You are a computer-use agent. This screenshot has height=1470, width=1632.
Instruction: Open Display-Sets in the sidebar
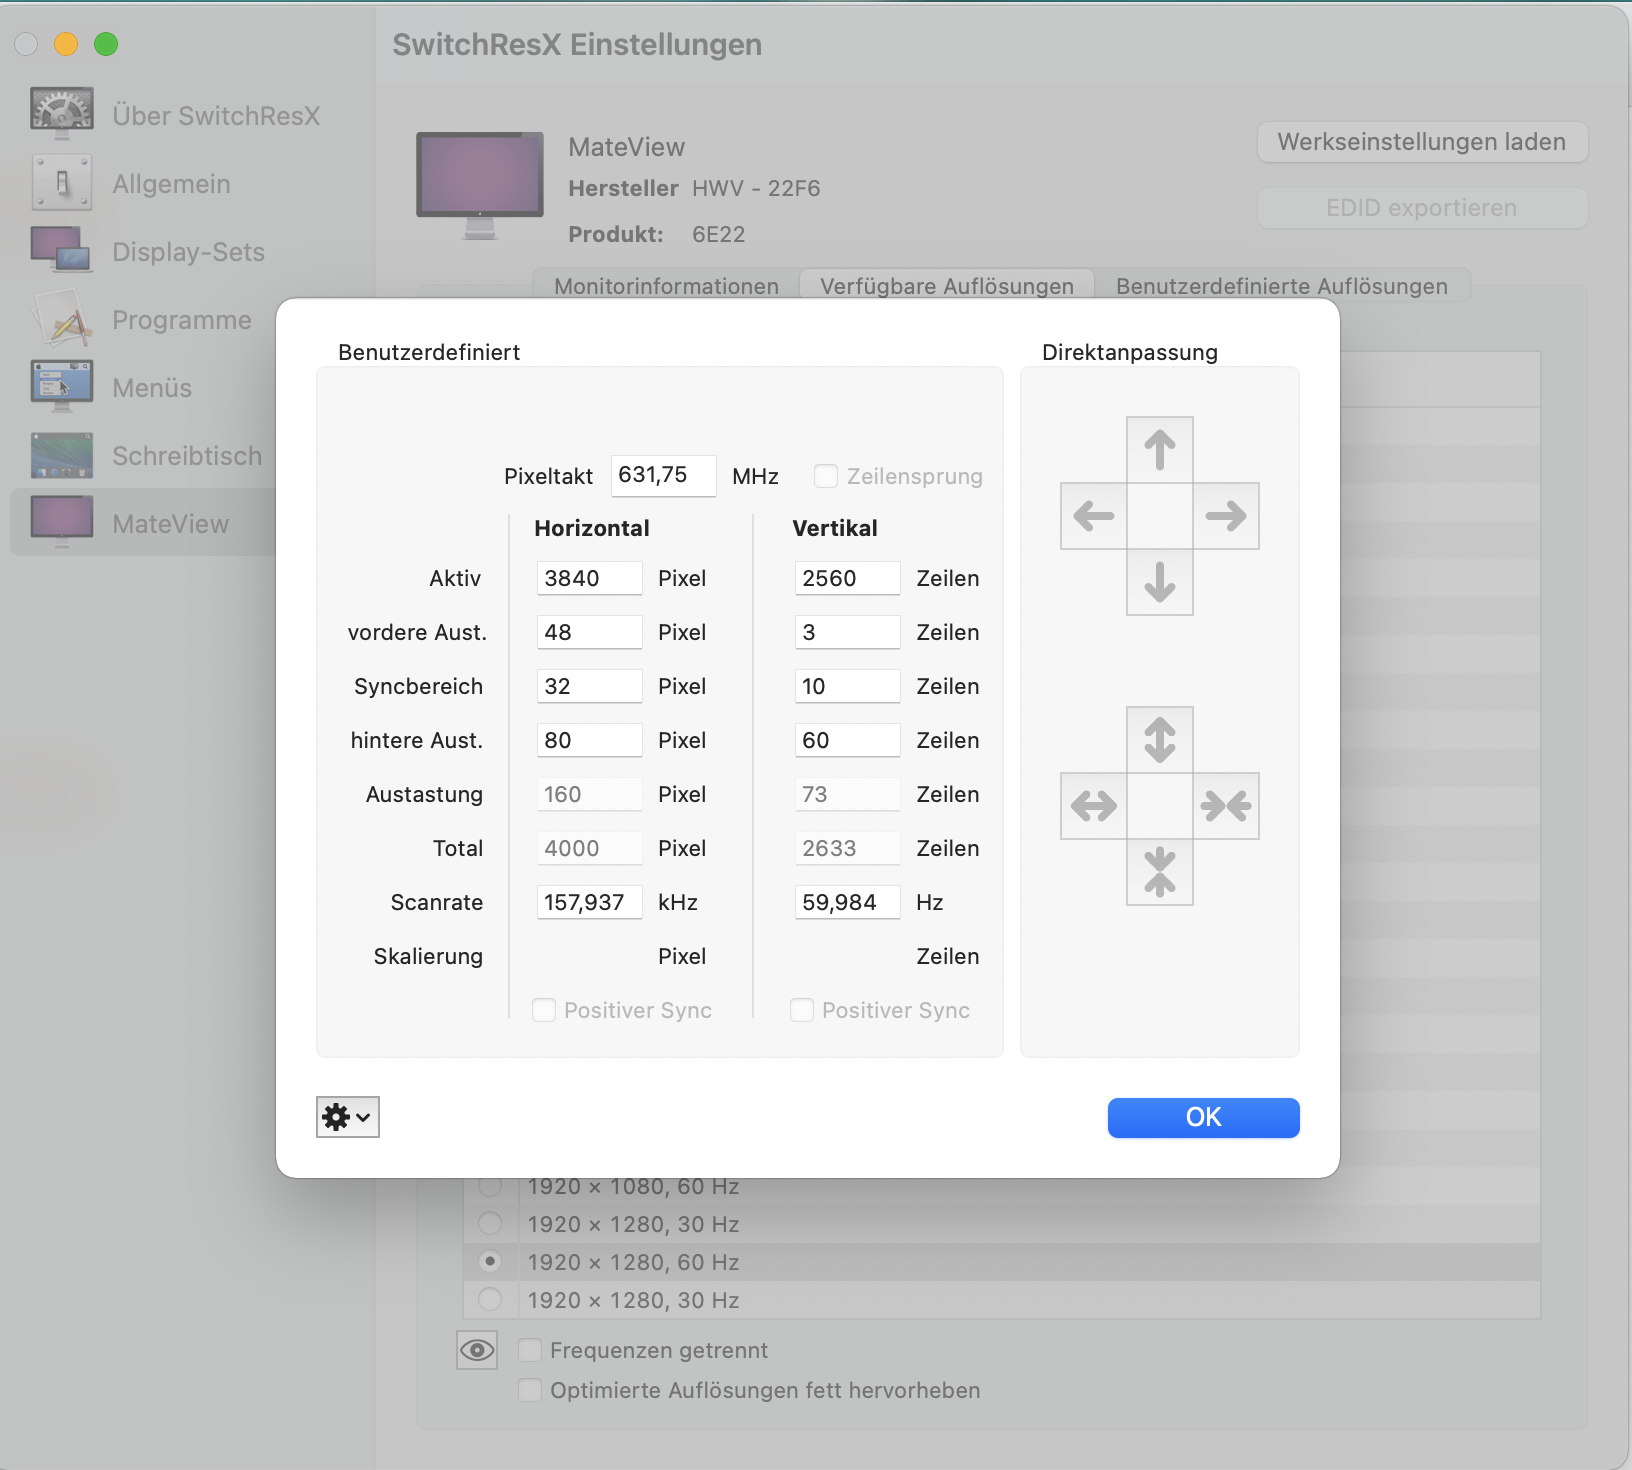[x=148, y=252]
